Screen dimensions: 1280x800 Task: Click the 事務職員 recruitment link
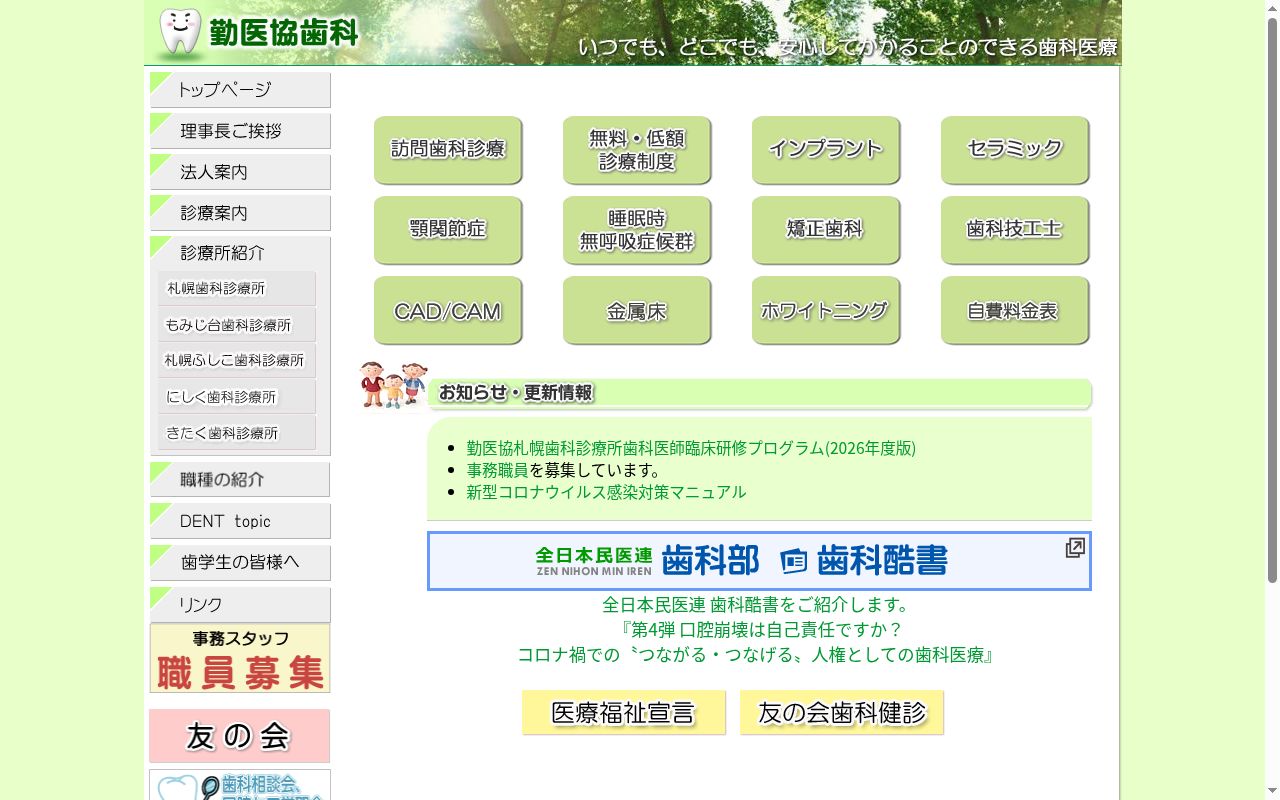[497, 470]
